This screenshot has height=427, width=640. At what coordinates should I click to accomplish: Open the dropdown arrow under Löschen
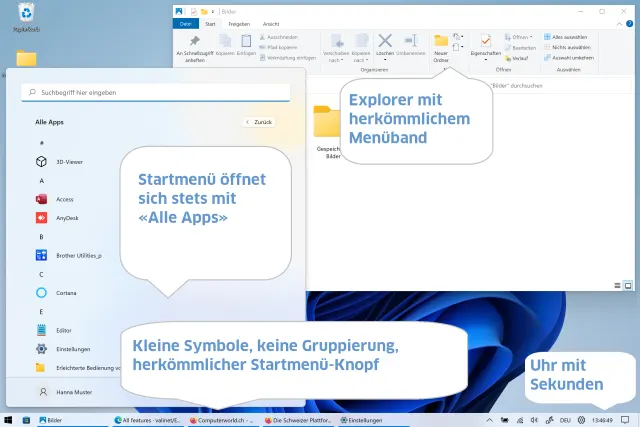pyautogui.click(x=385, y=60)
